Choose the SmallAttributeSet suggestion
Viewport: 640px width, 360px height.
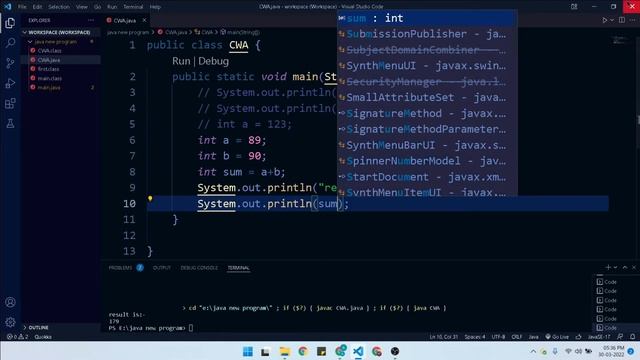click(427, 98)
